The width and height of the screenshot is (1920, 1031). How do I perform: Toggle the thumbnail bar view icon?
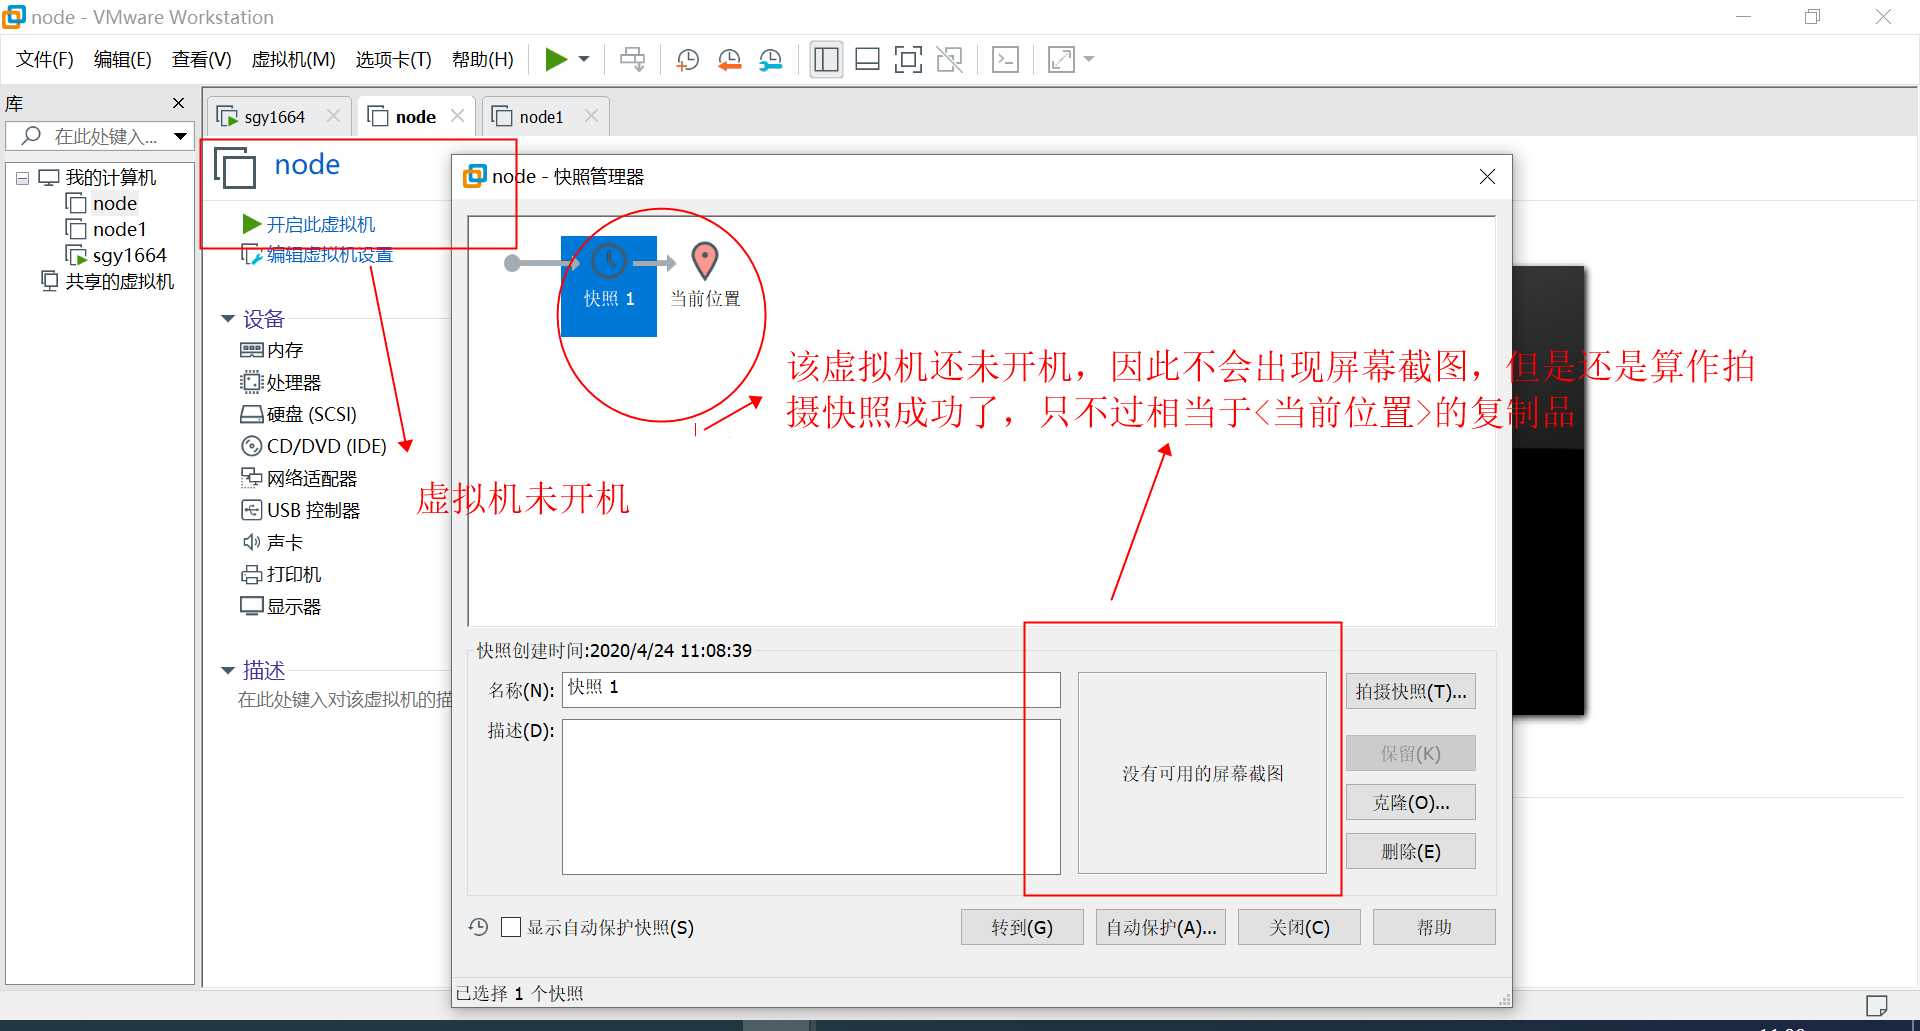(x=867, y=60)
